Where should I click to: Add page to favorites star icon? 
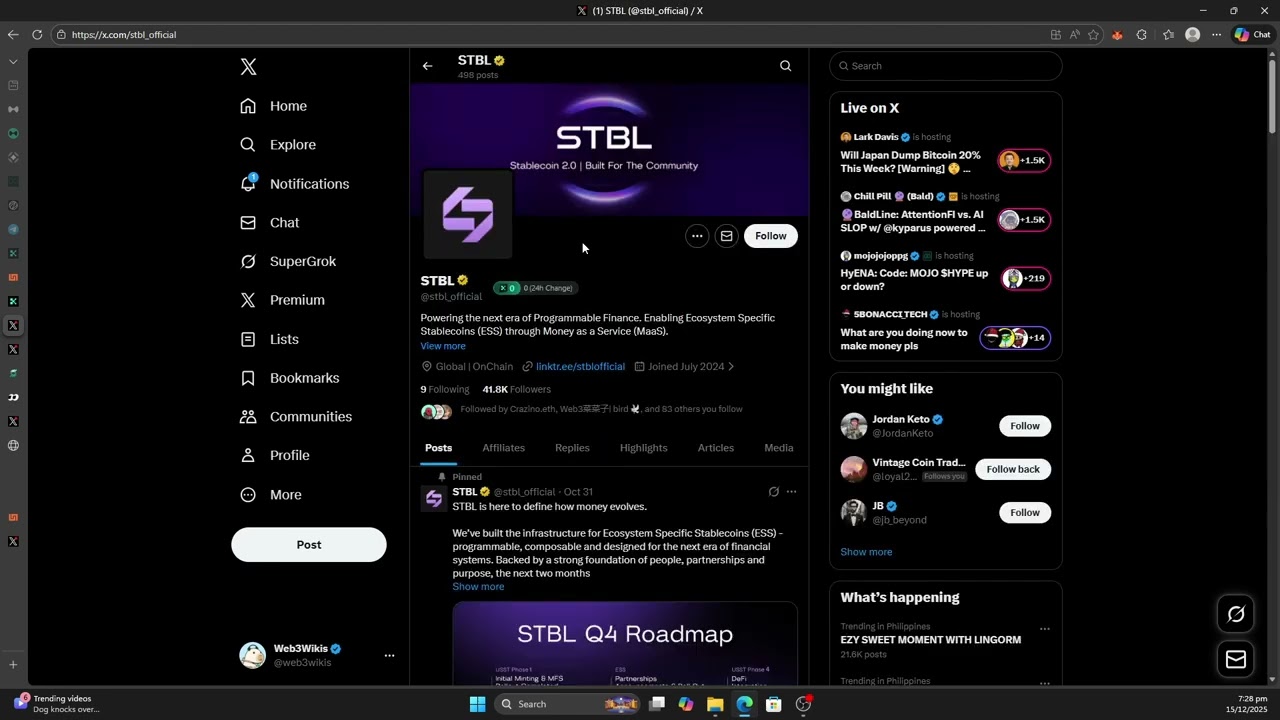click(x=1093, y=34)
